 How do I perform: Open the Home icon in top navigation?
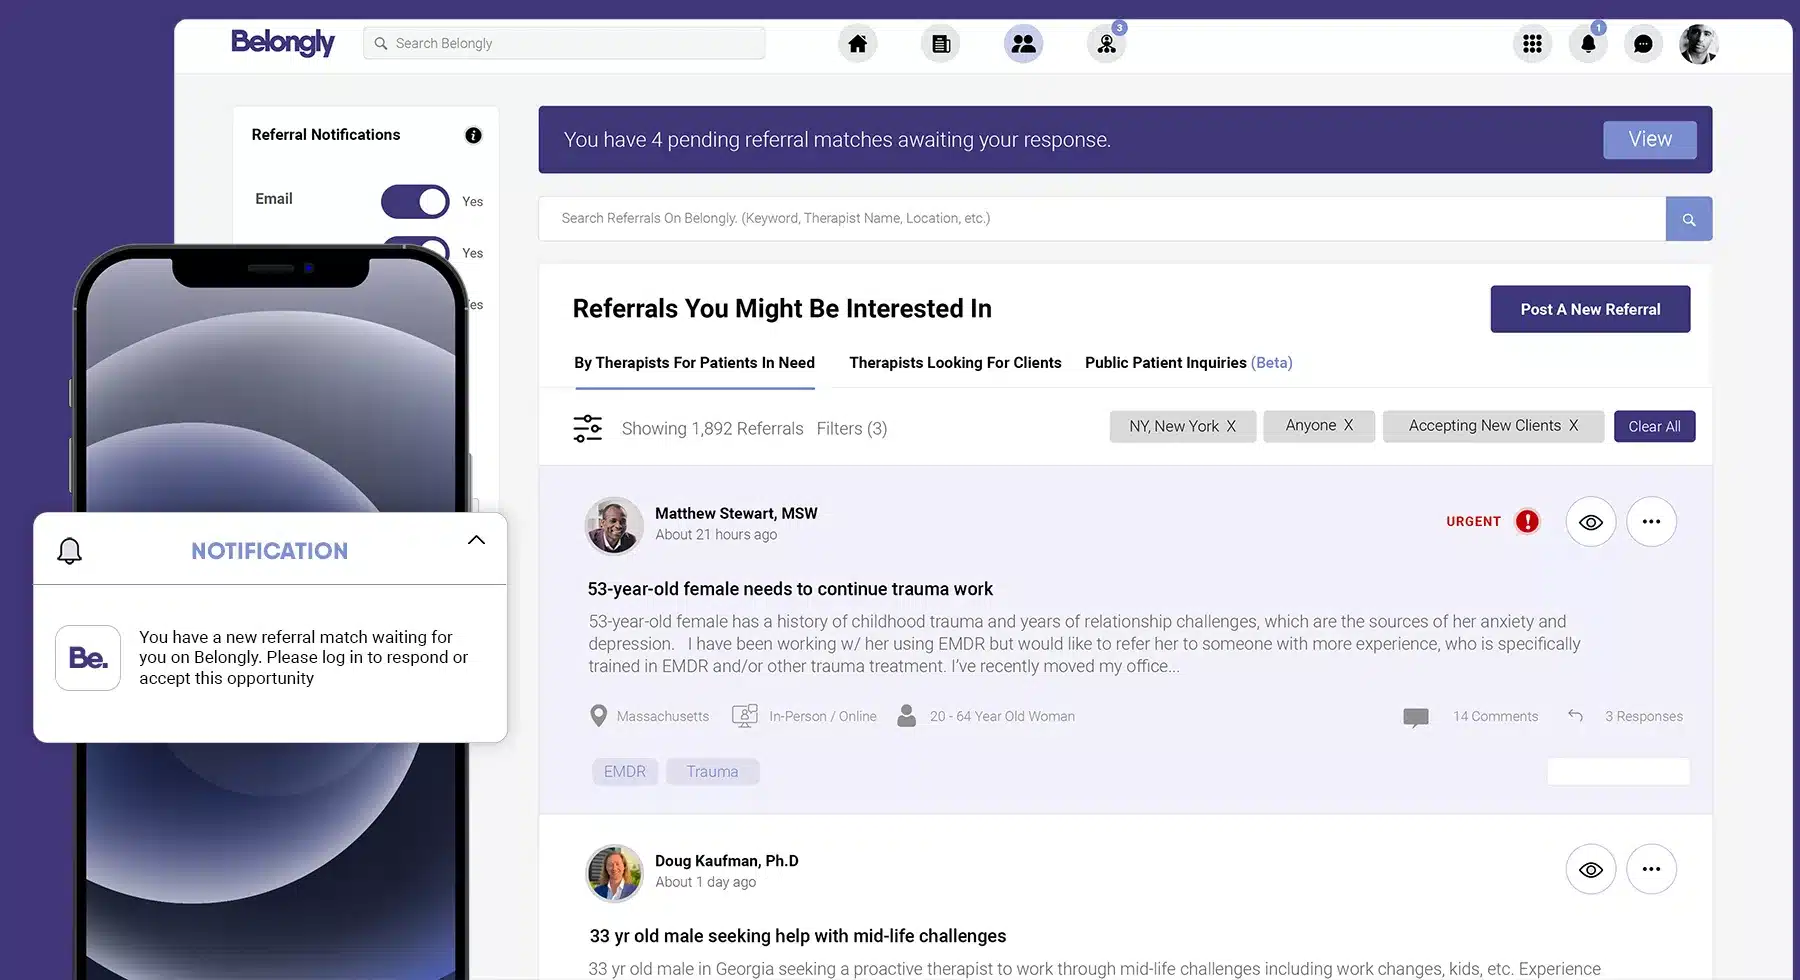click(857, 44)
